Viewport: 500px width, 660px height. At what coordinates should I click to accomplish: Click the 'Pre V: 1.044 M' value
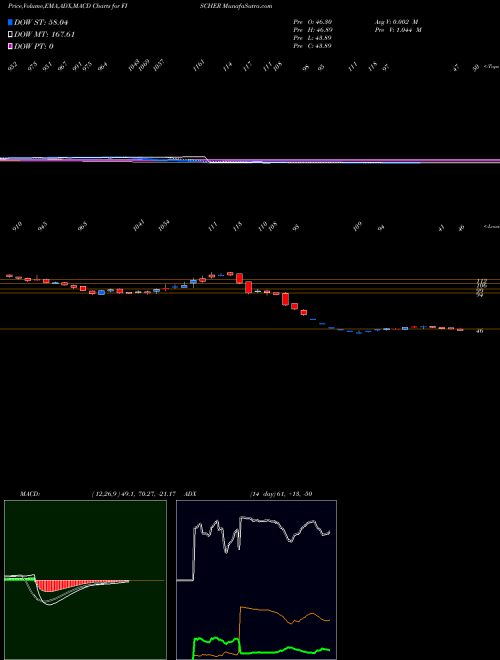coord(397,30)
